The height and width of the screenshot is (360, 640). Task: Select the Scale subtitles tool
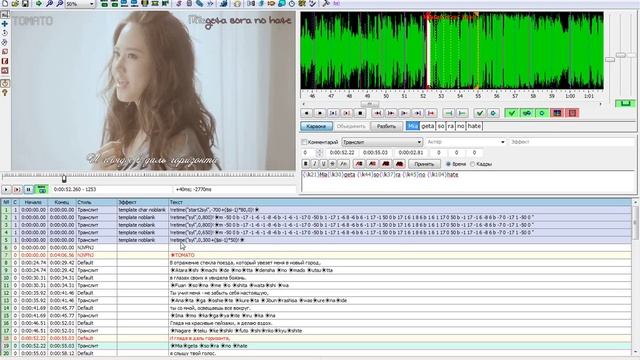pyautogui.click(x=4, y=51)
